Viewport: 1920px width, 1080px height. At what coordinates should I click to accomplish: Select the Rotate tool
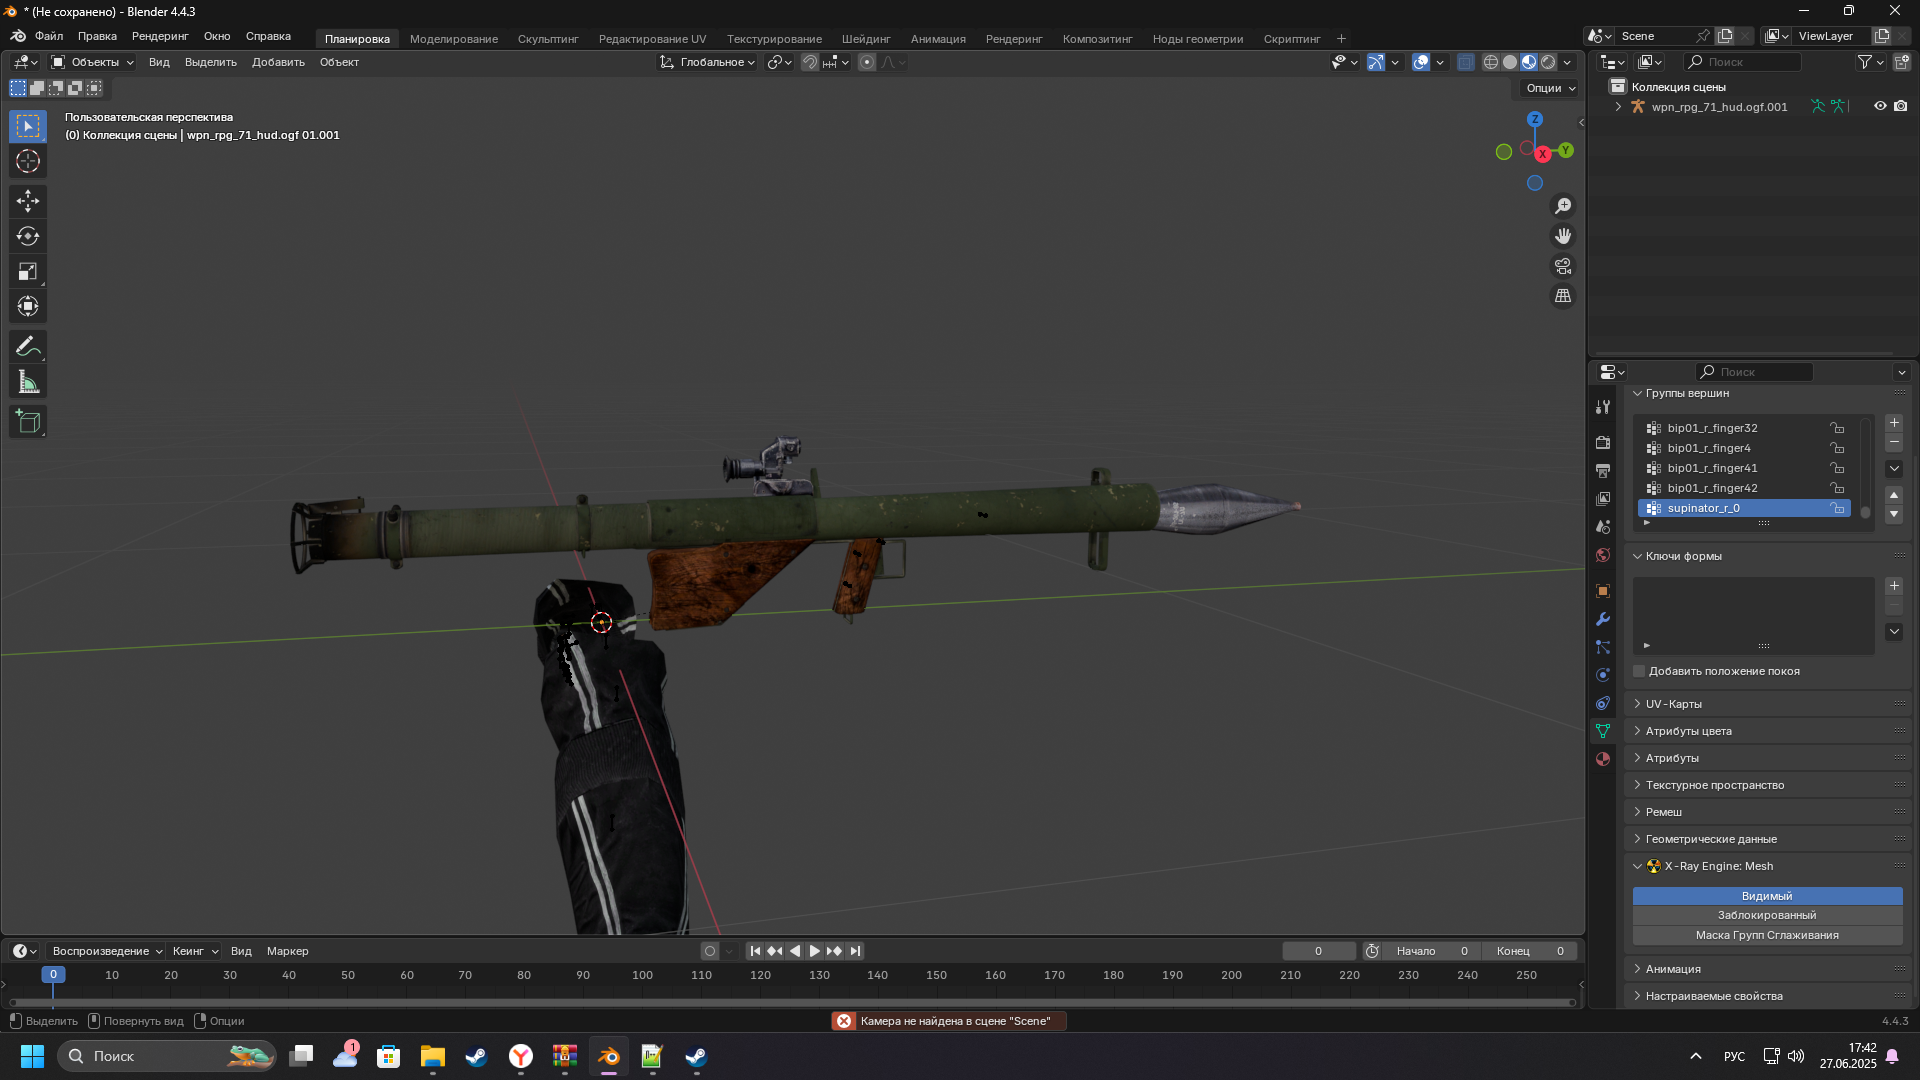tap(28, 236)
